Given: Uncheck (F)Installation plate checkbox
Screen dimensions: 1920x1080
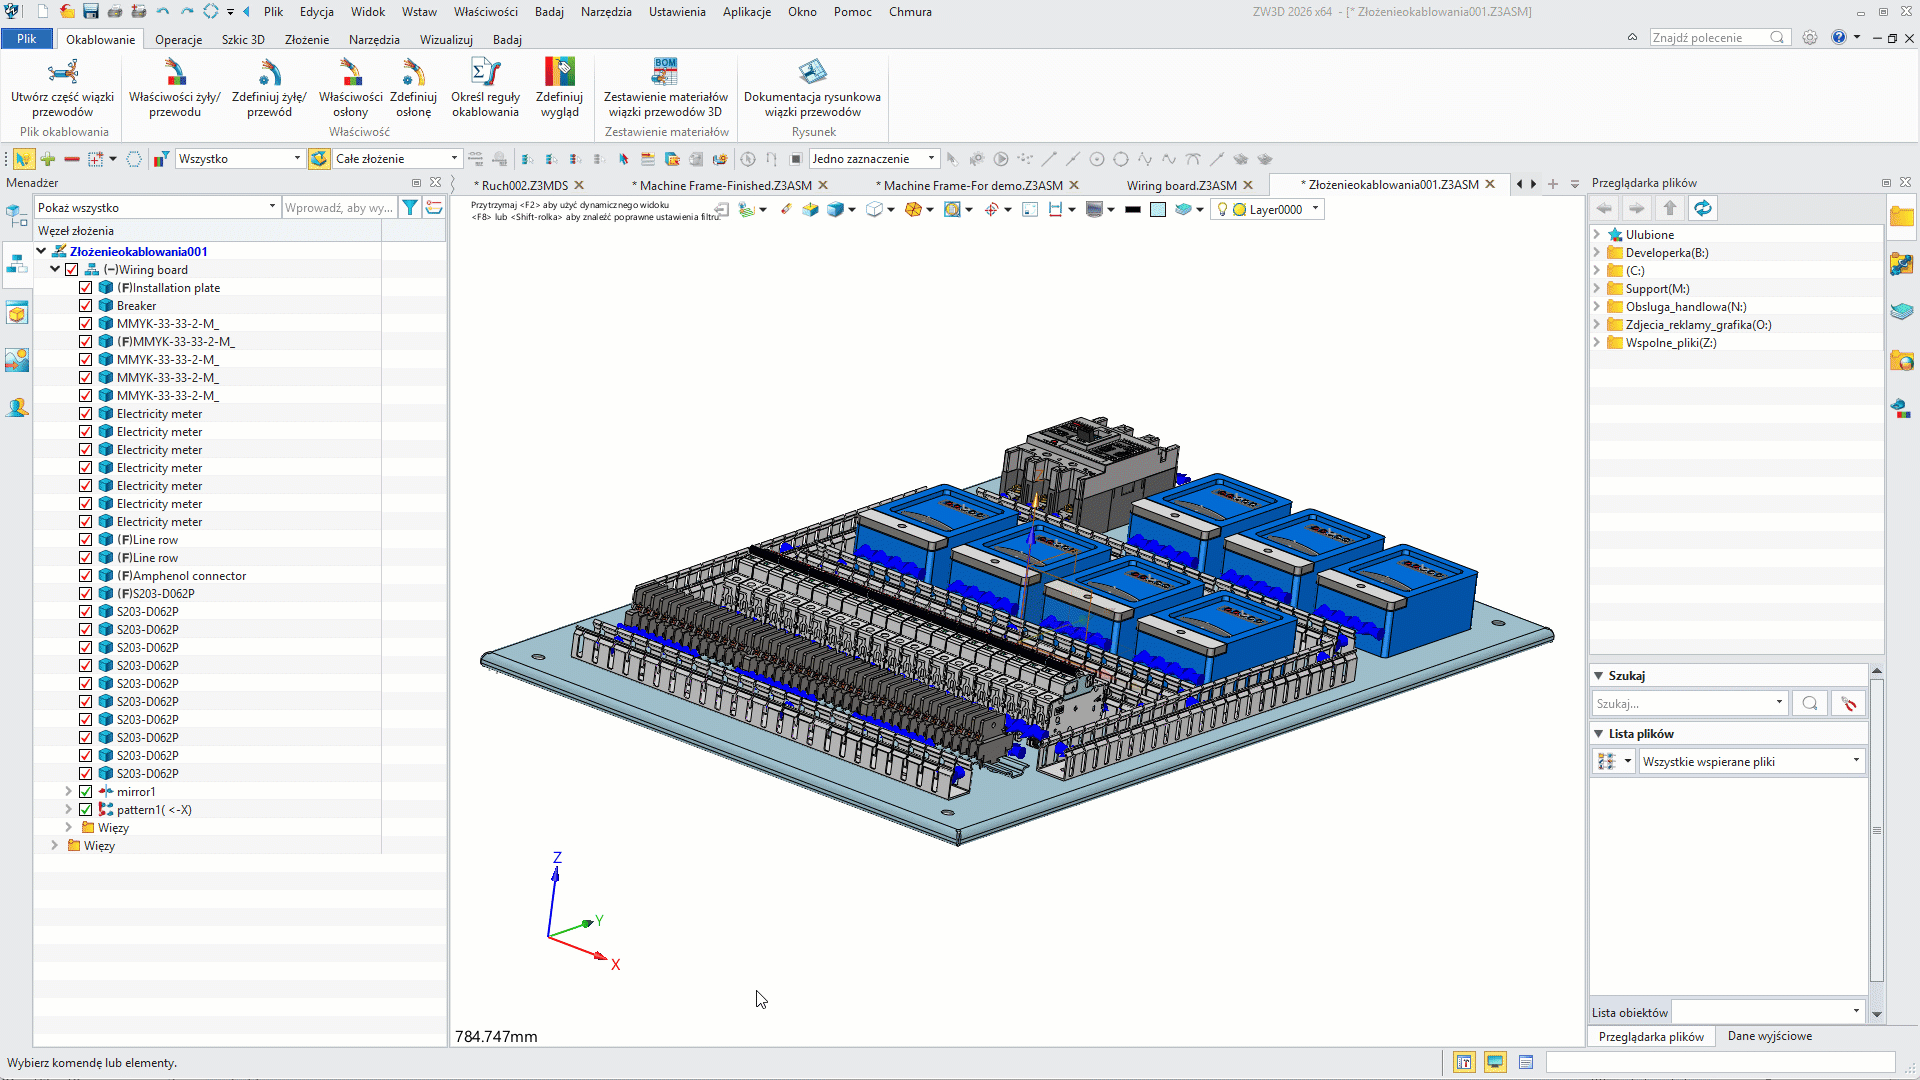Looking at the screenshot, I should [86, 288].
